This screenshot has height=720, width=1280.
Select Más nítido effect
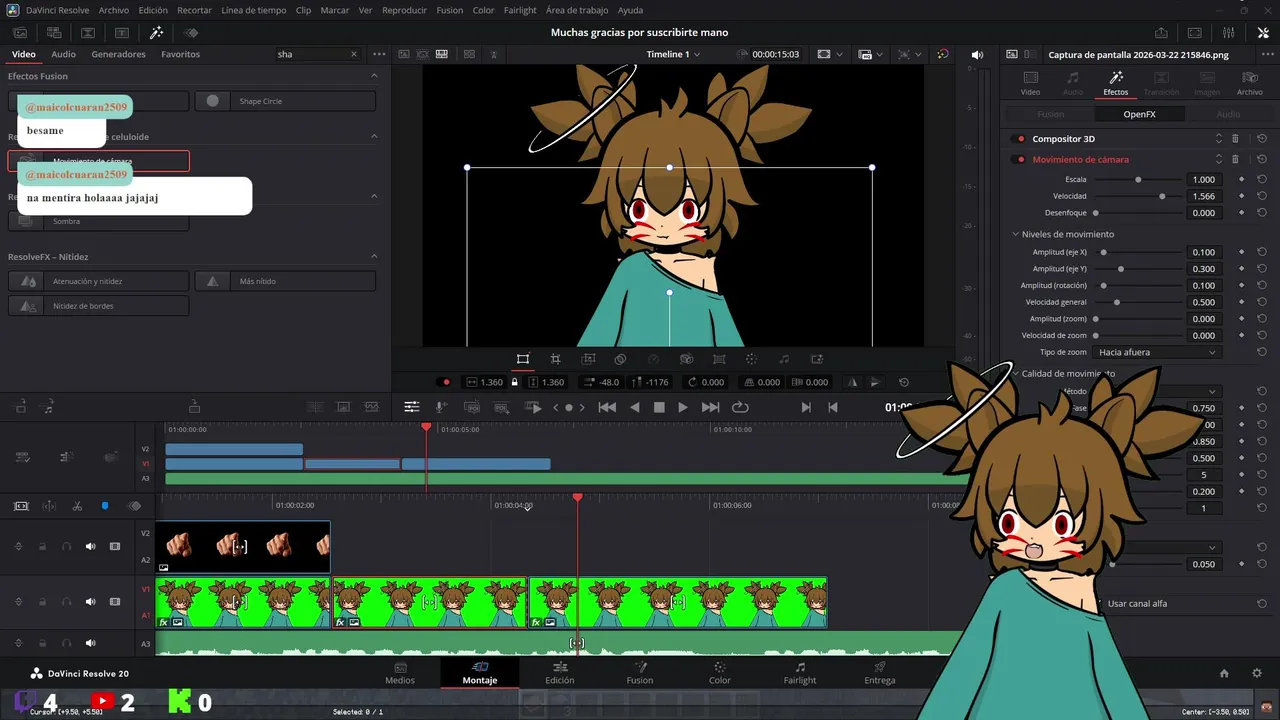[x=285, y=282]
